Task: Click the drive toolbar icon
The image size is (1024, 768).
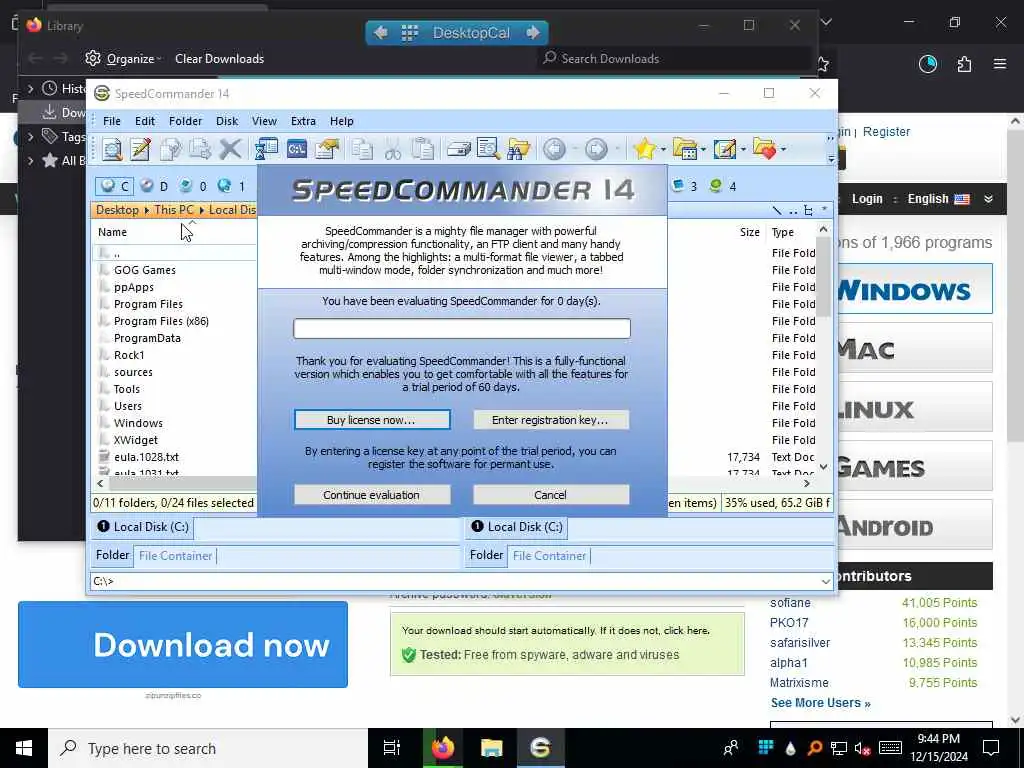Action: tap(458, 149)
